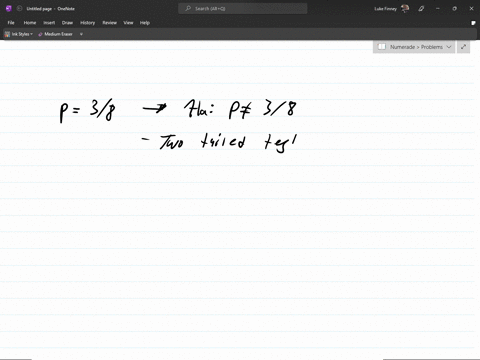Screen dimensions: 480x360
Task: Select the Medium Eraser tool
Action: pos(55,34)
